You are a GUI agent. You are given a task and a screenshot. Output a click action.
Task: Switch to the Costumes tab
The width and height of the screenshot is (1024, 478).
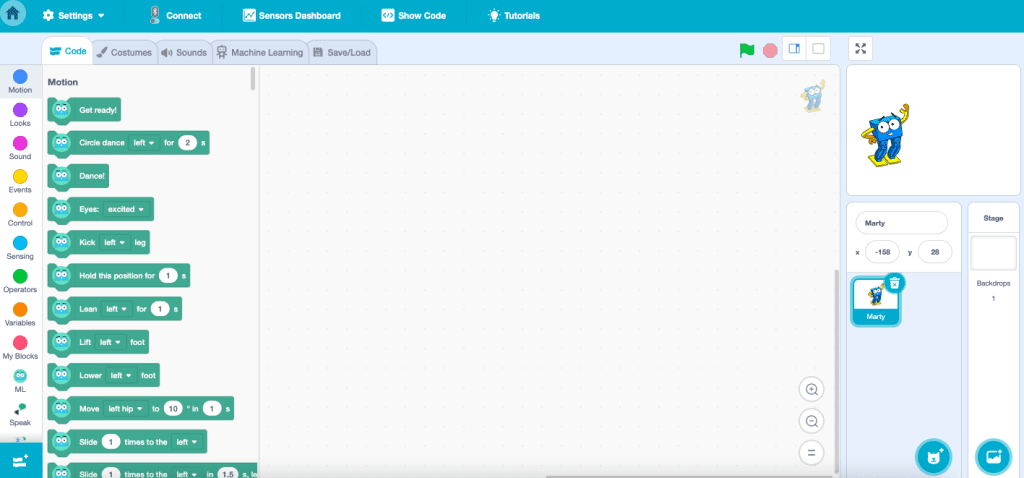tap(124, 52)
